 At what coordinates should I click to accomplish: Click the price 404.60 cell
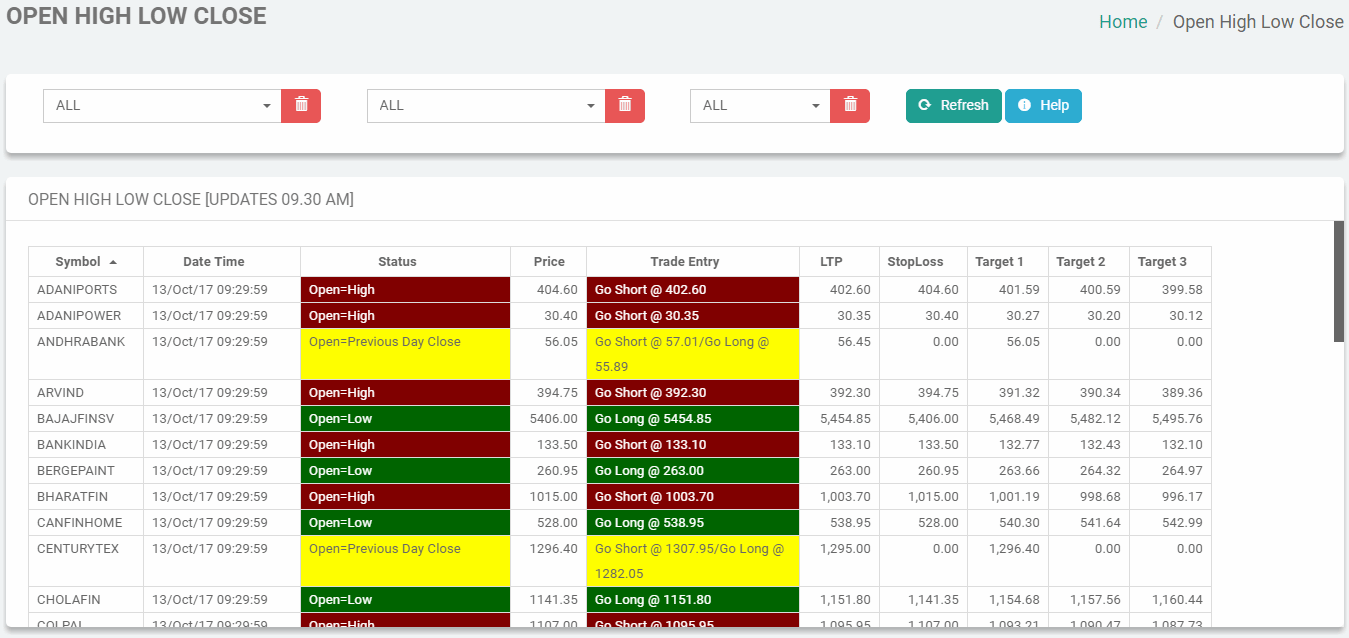[549, 290]
